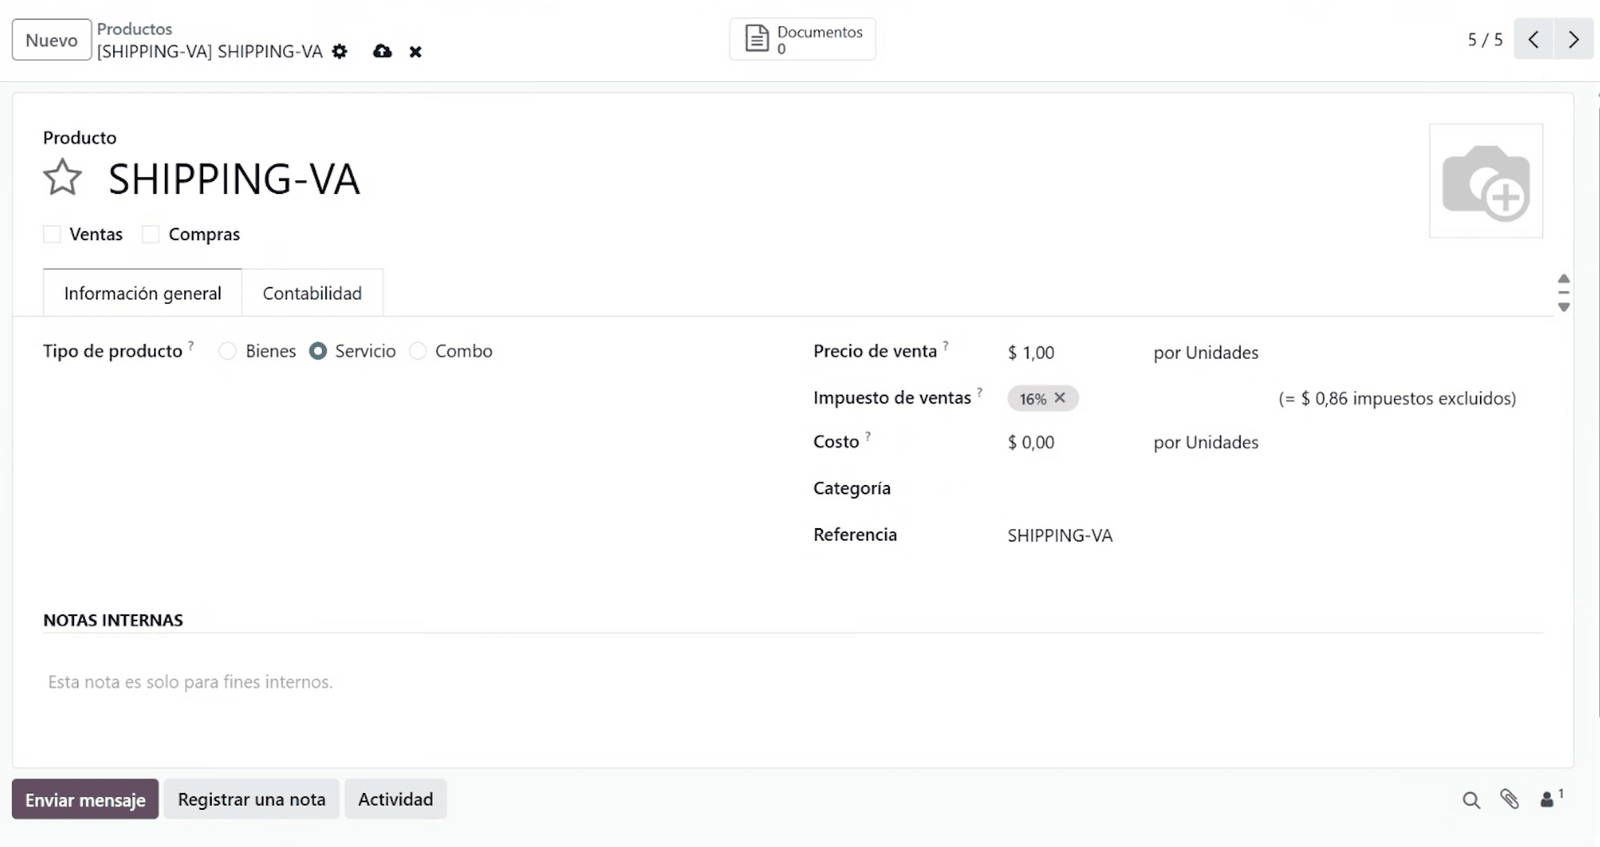Click the internal notes text area

click(x=792, y=682)
